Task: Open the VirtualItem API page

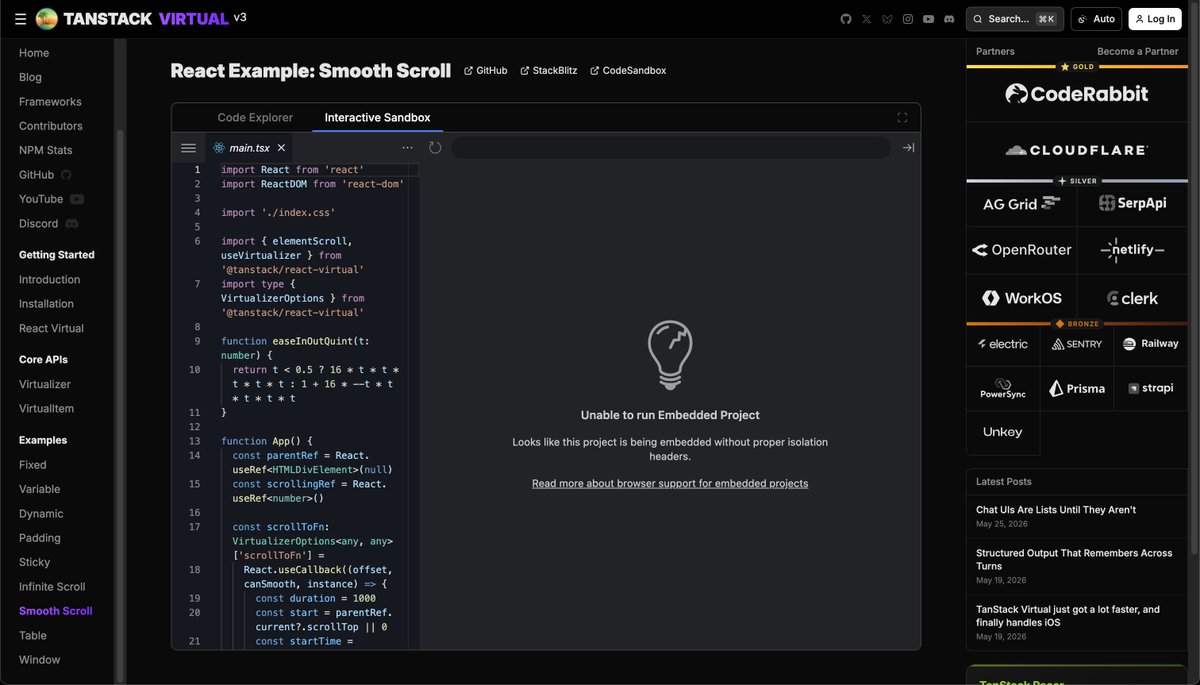Action: (46, 409)
